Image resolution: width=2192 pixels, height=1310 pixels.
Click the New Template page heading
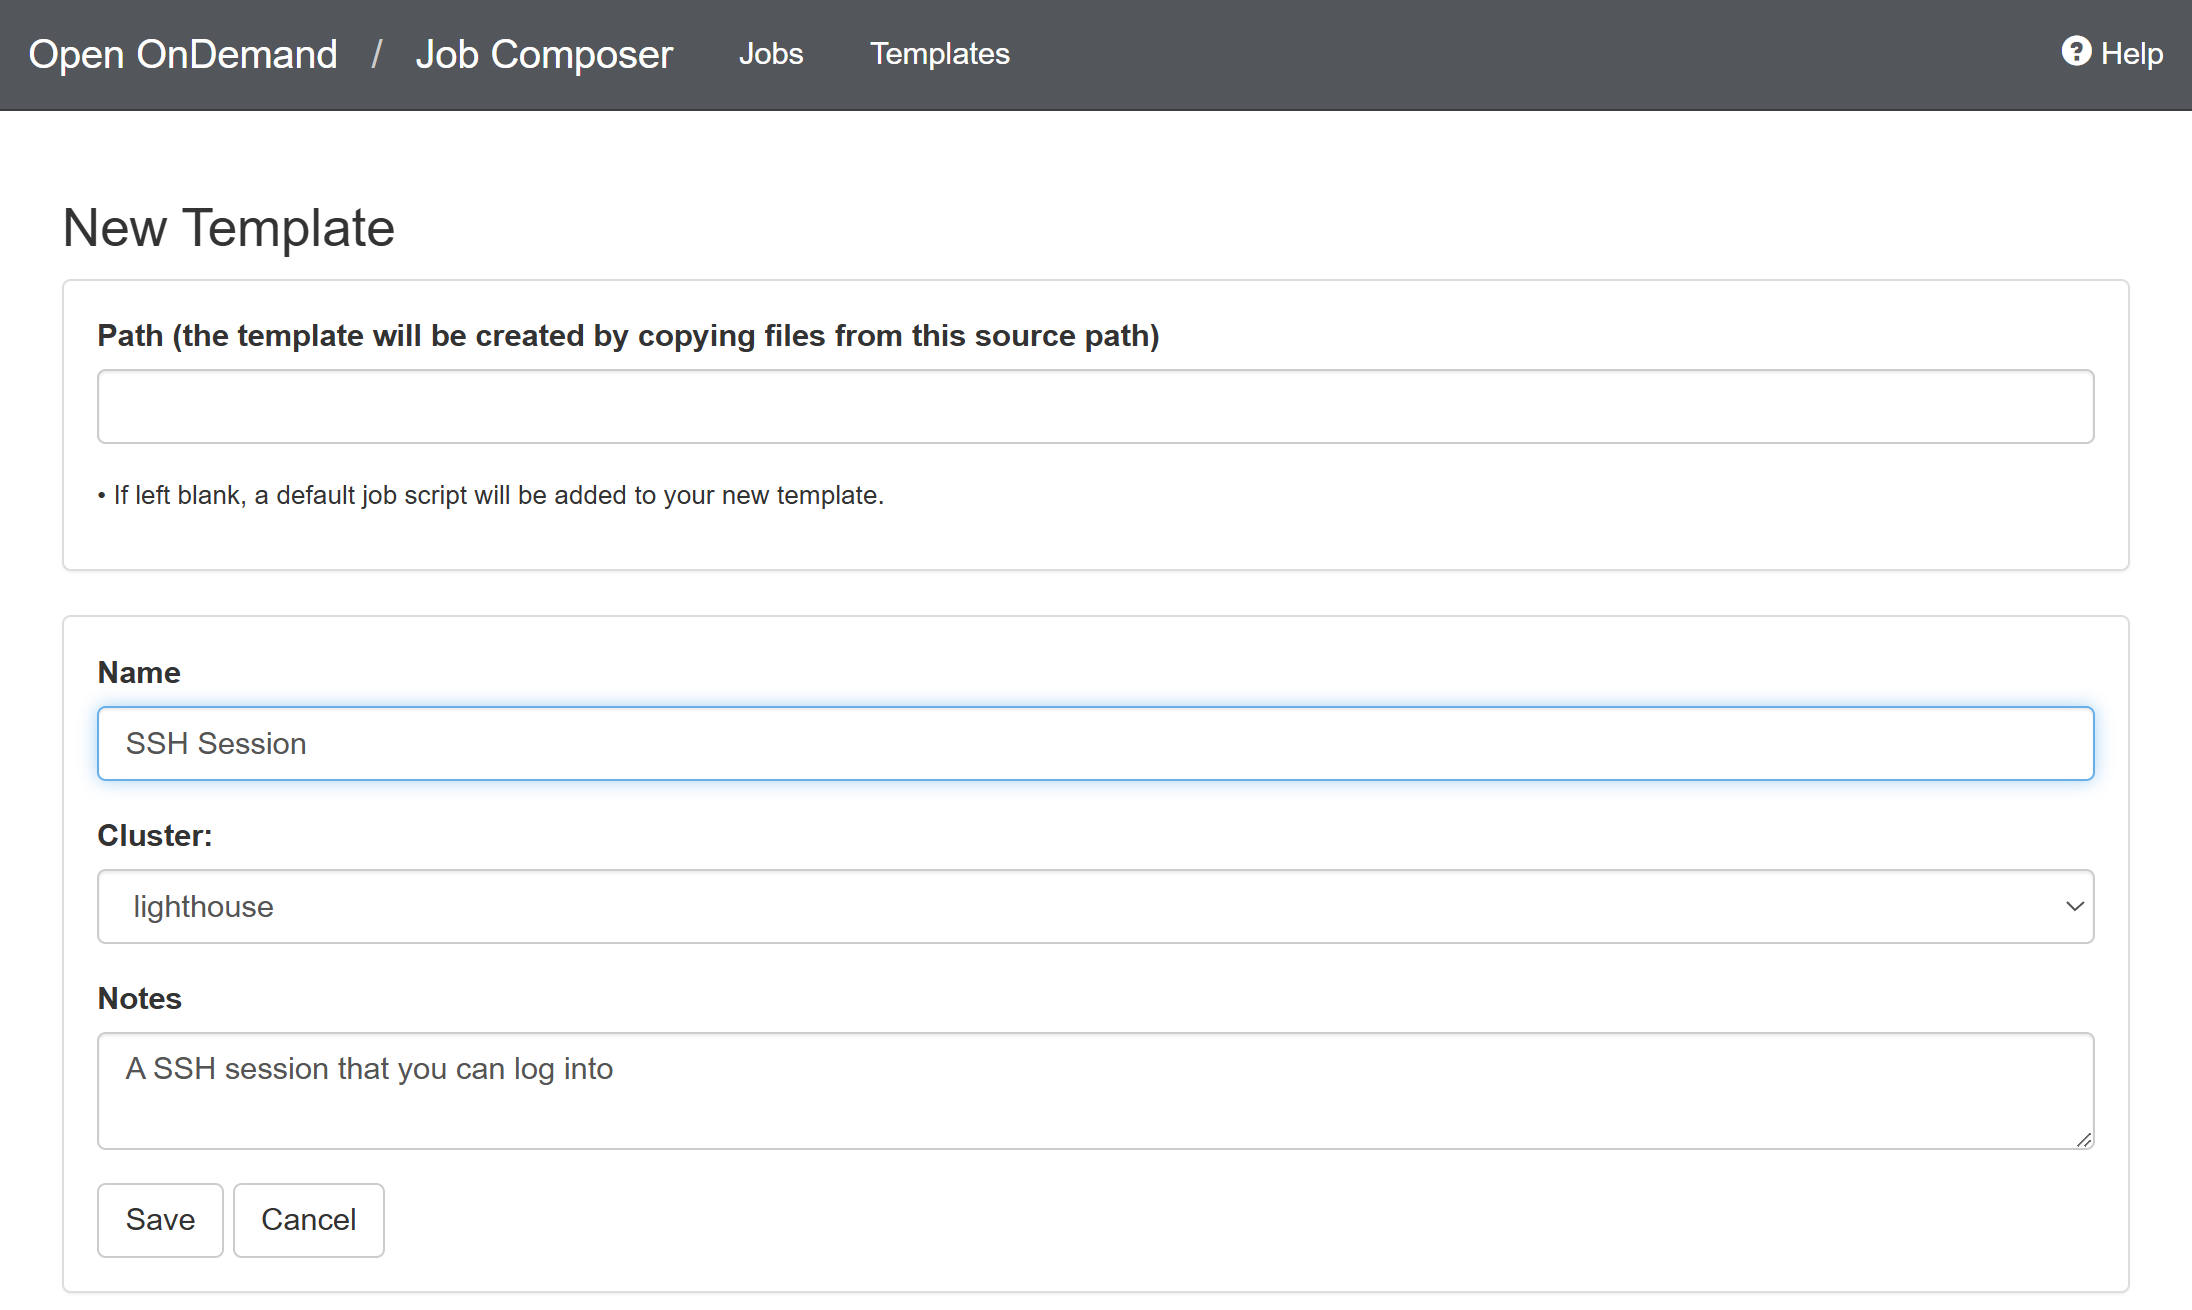click(229, 228)
